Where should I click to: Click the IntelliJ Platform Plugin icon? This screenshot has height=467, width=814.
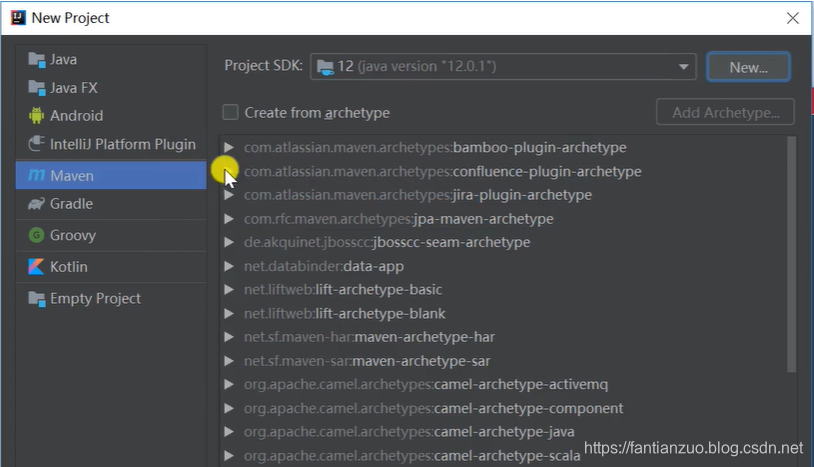tap(36, 144)
